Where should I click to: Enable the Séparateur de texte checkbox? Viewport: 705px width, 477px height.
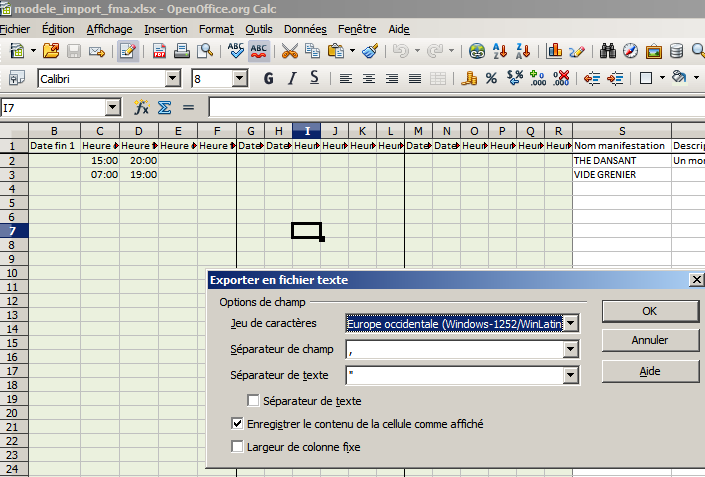(254, 401)
